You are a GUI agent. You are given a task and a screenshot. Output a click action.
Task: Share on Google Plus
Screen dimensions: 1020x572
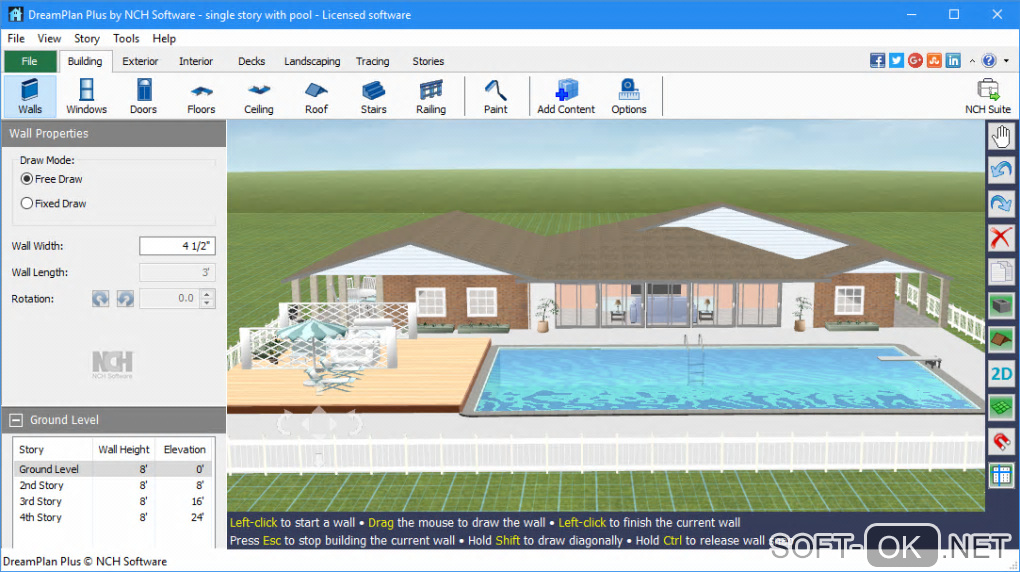(x=915, y=61)
